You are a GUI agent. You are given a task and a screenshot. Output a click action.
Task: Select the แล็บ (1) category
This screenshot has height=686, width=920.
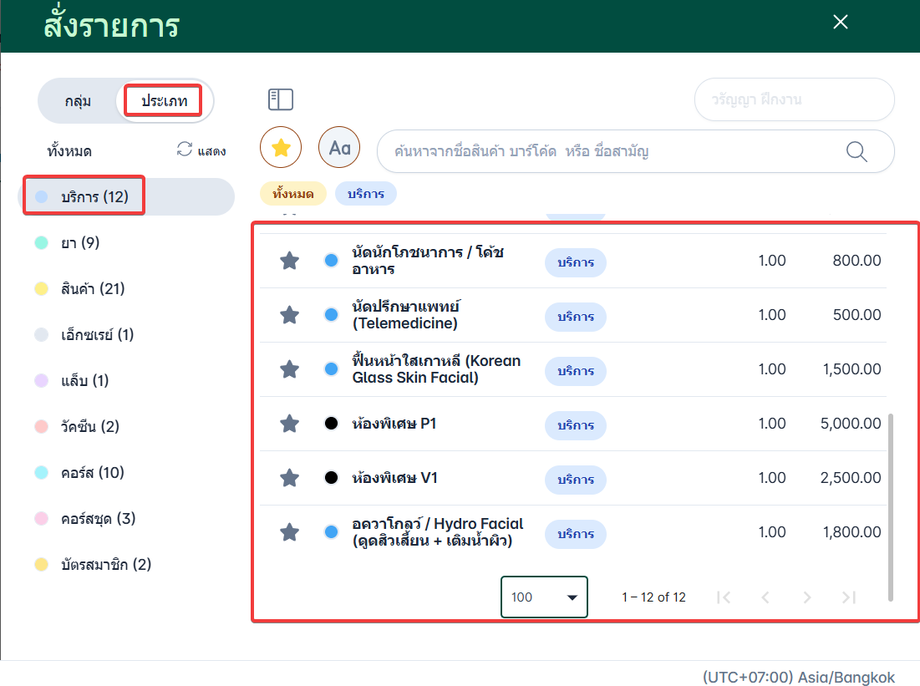click(85, 380)
